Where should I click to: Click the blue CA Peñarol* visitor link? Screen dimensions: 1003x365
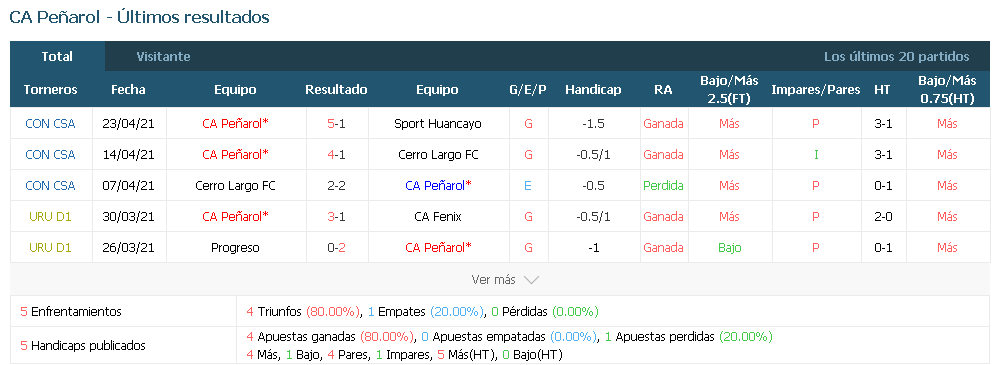(x=438, y=185)
